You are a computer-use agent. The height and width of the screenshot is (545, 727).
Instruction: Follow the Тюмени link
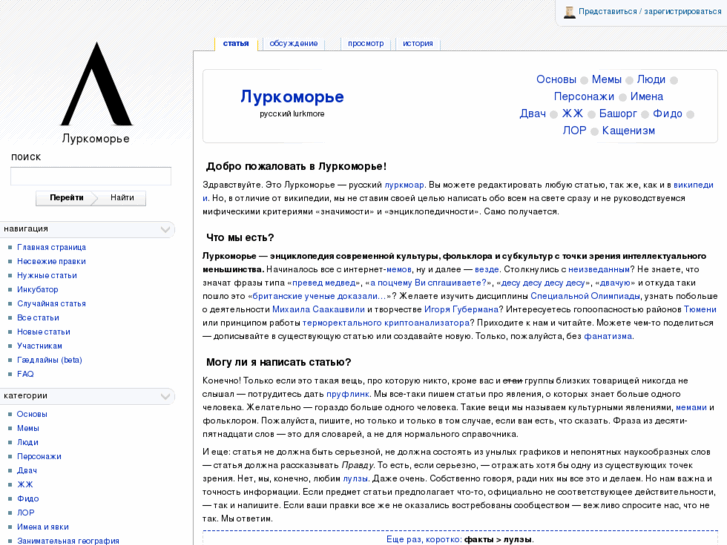700,309
